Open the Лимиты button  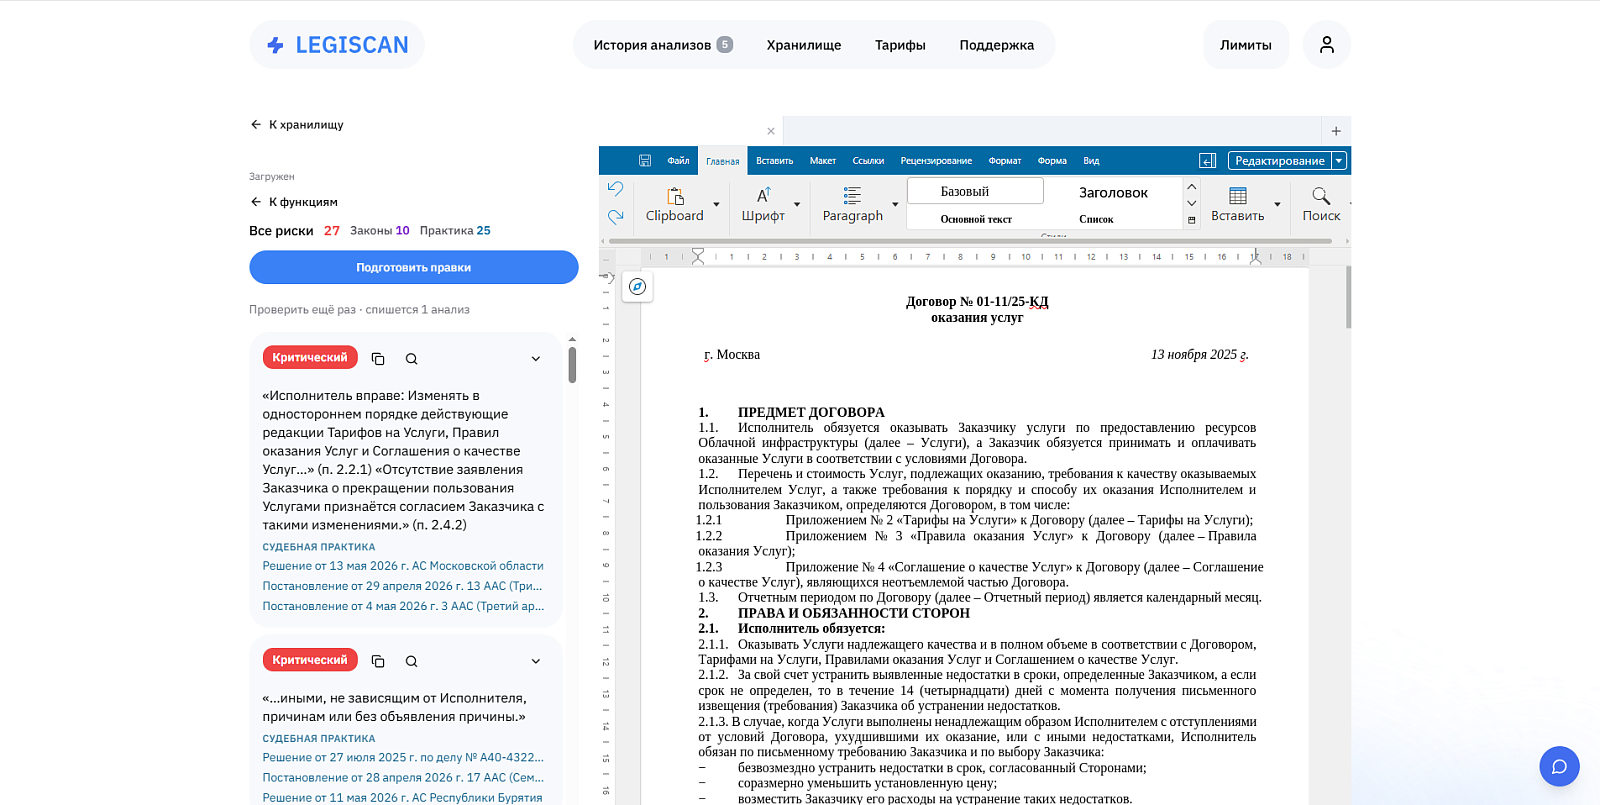tap(1246, 45)
